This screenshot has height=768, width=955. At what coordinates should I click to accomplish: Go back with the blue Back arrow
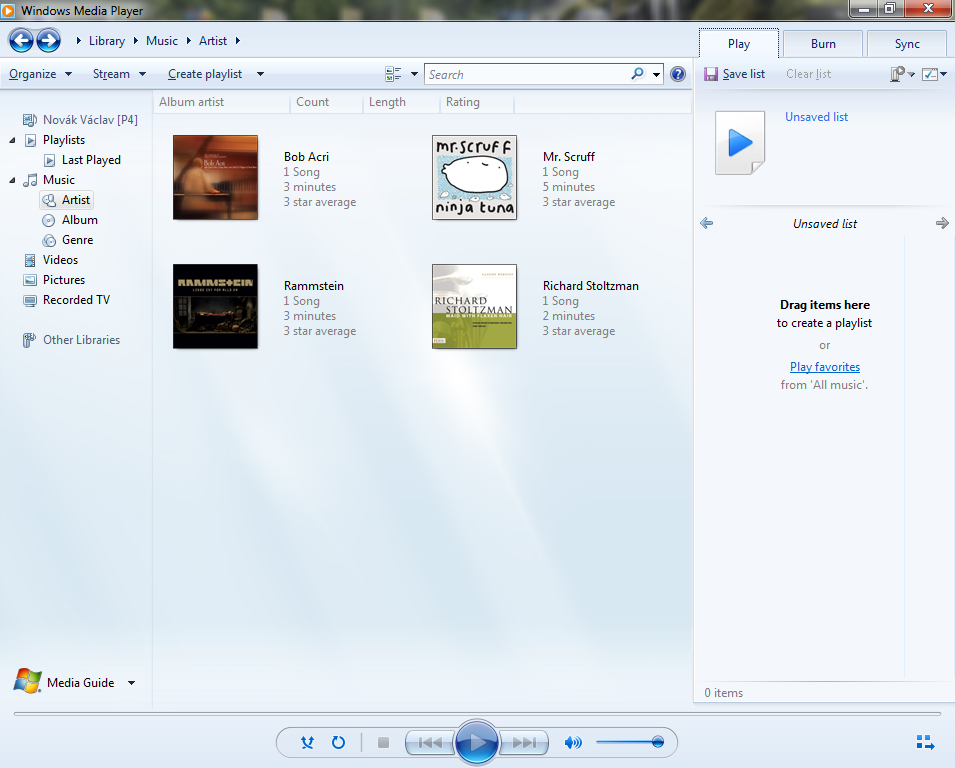click(21, 41)
